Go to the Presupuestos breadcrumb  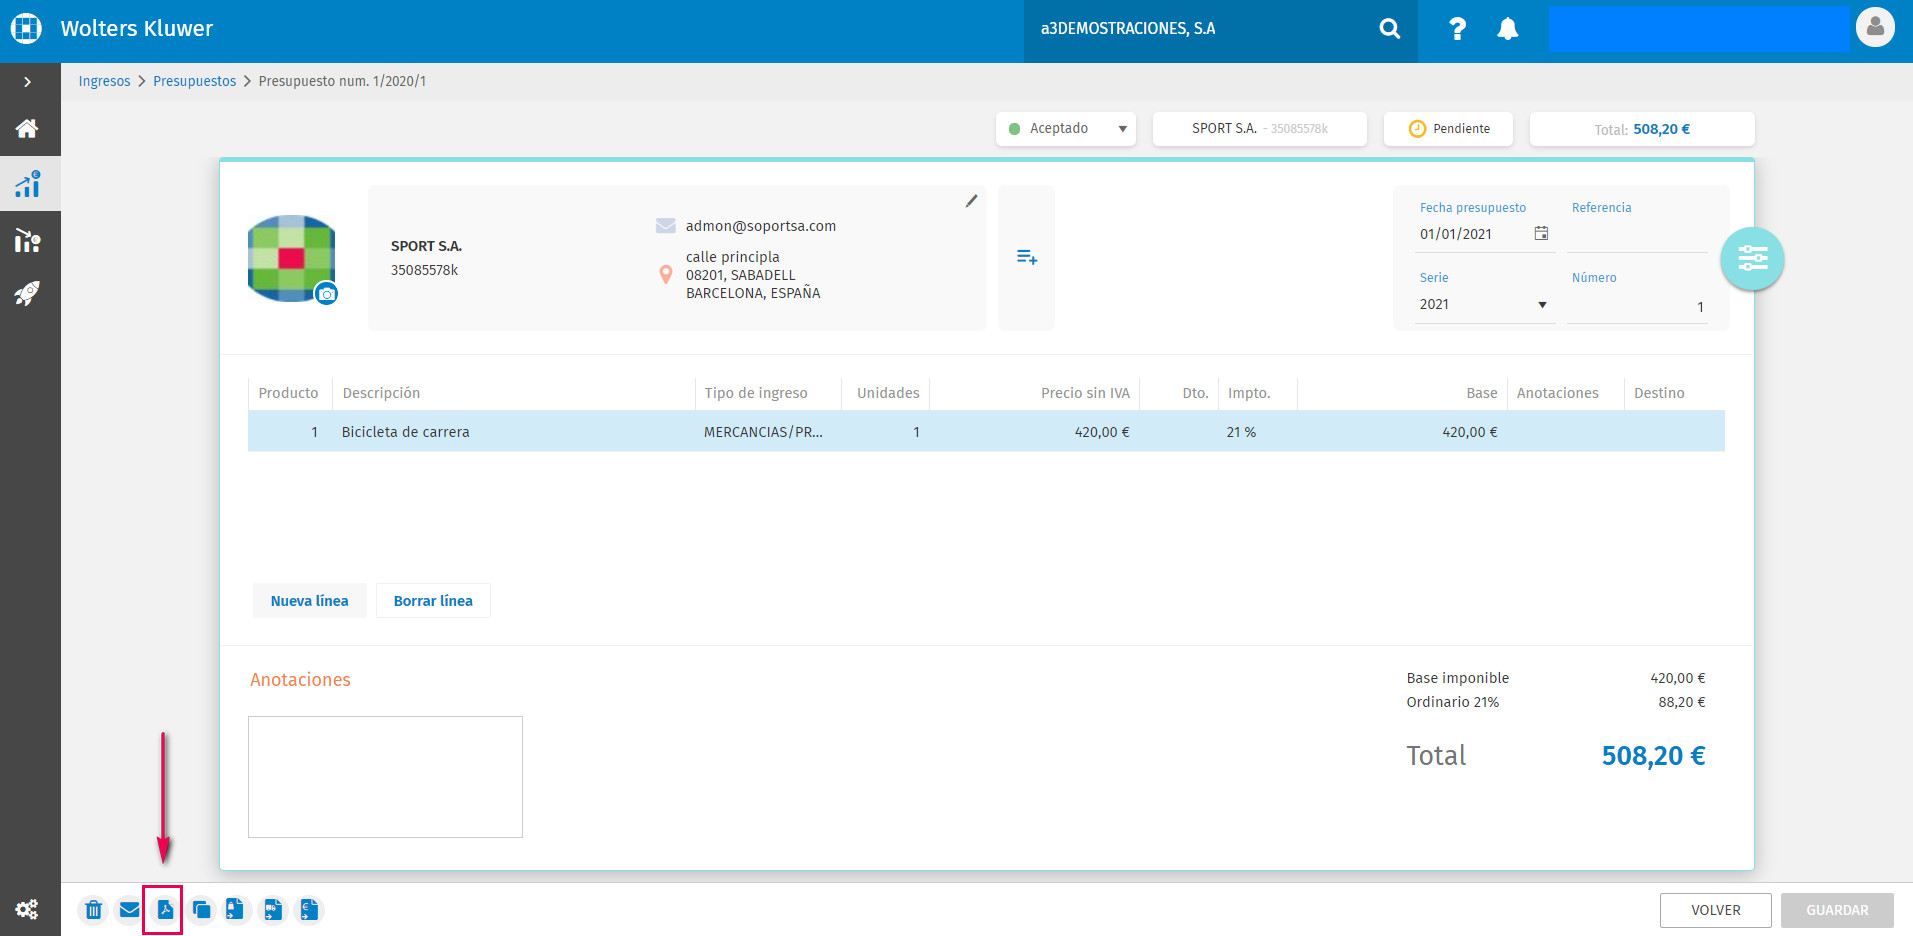tap(195, 81)
